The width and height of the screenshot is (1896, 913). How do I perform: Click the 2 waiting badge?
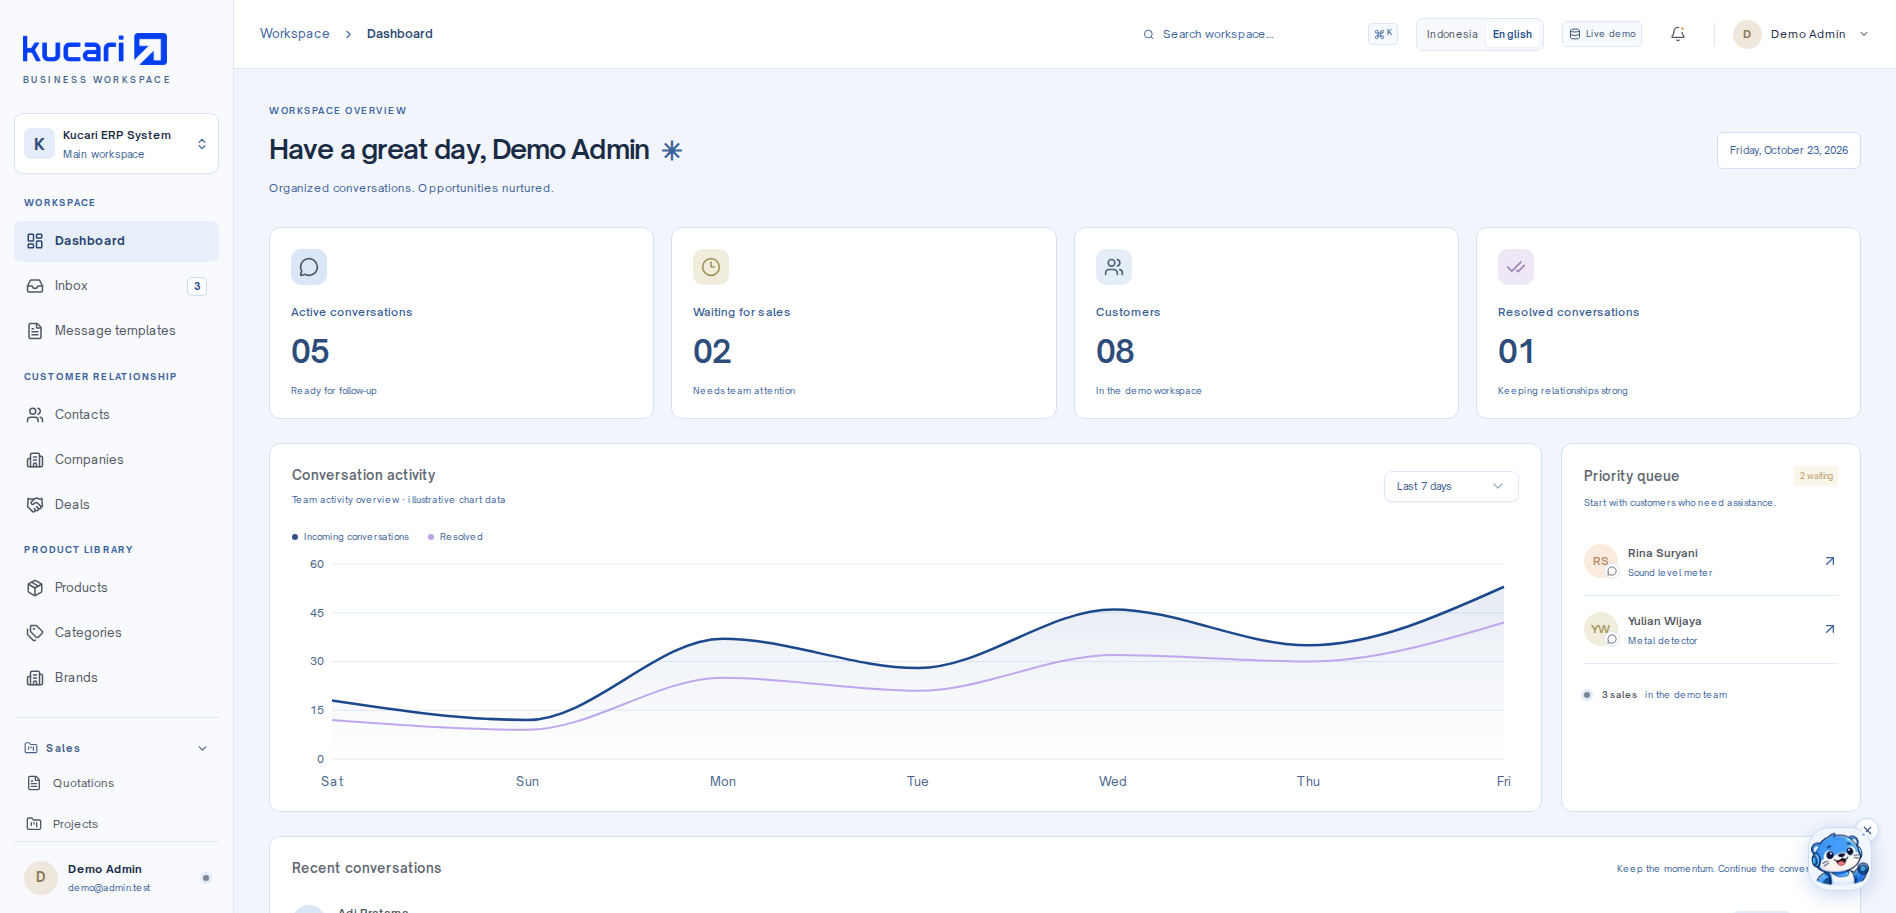click(1816, 476)
